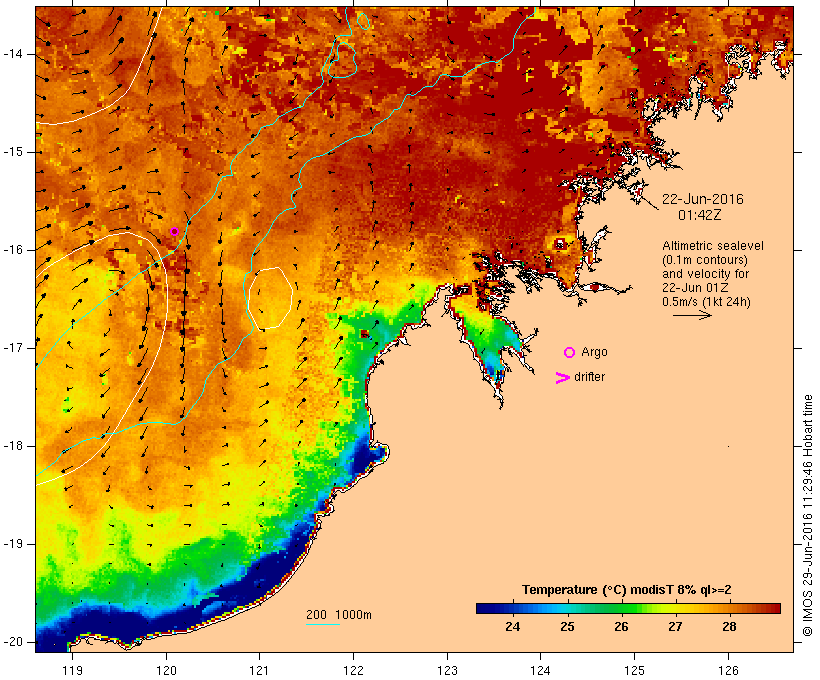820x680 pixels.
Task: Click the colorbar tick label 25
Action: 567,627
